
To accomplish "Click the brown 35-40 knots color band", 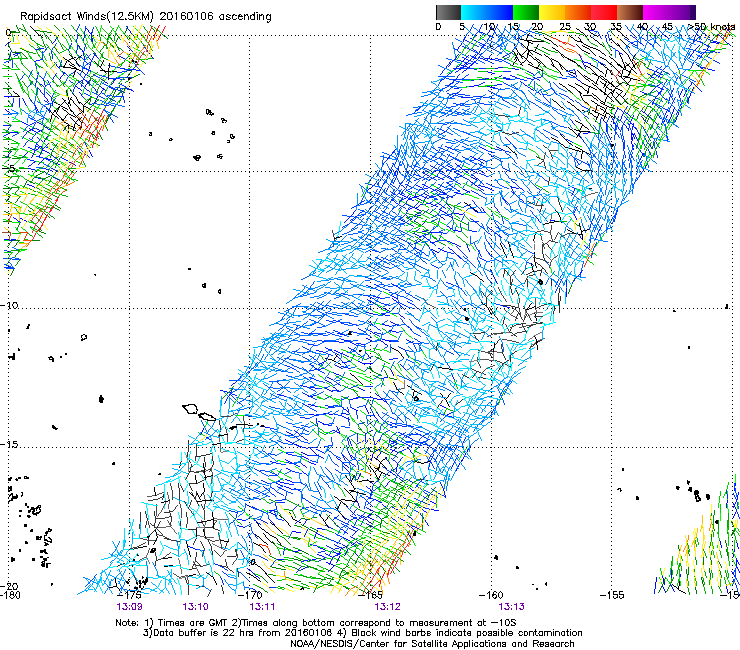I will click(x=630, y=12).
